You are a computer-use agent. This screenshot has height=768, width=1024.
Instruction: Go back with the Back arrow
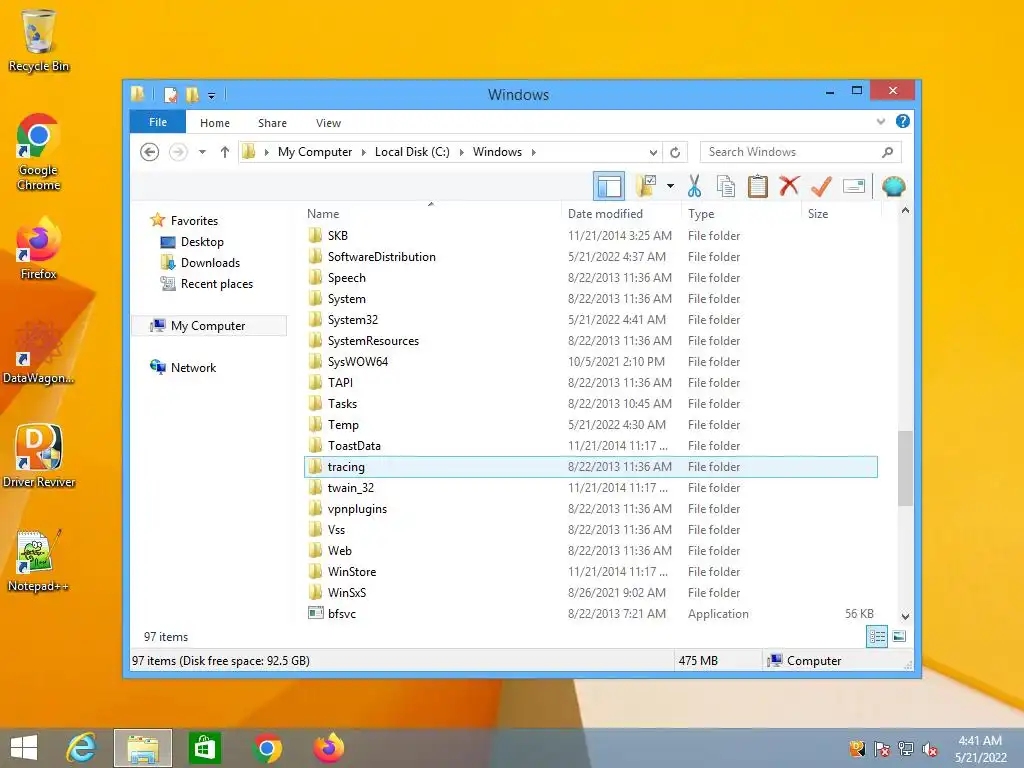(150, 152)
